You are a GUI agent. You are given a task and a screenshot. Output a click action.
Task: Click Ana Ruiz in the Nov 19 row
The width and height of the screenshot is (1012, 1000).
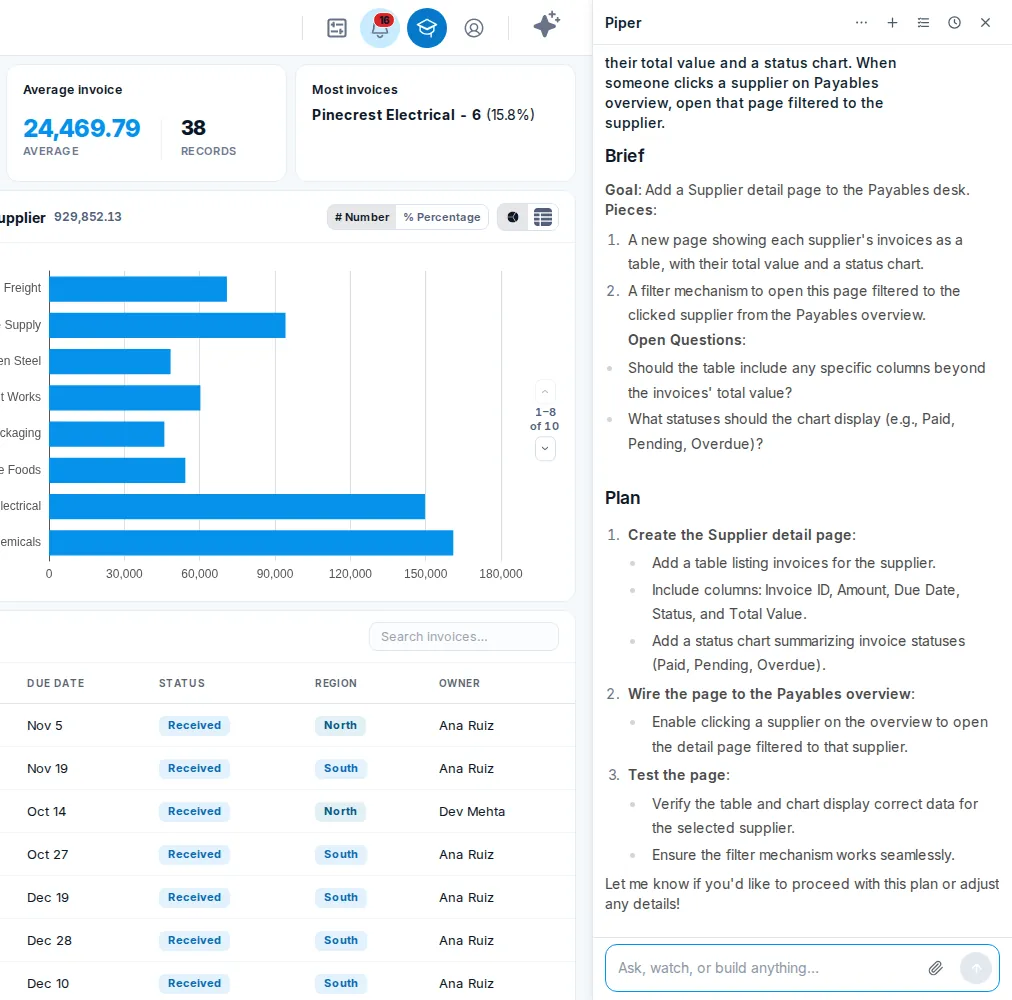point(466,768)
